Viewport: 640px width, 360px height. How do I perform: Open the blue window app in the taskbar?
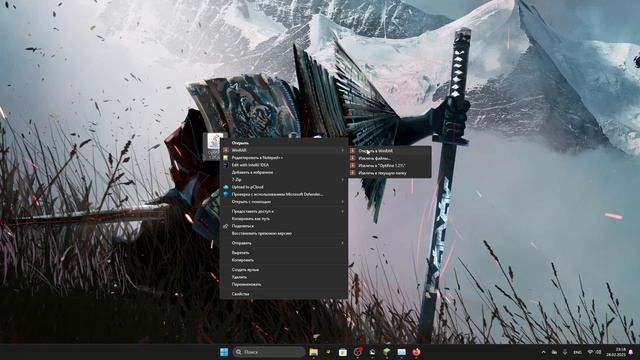(402, 352)
